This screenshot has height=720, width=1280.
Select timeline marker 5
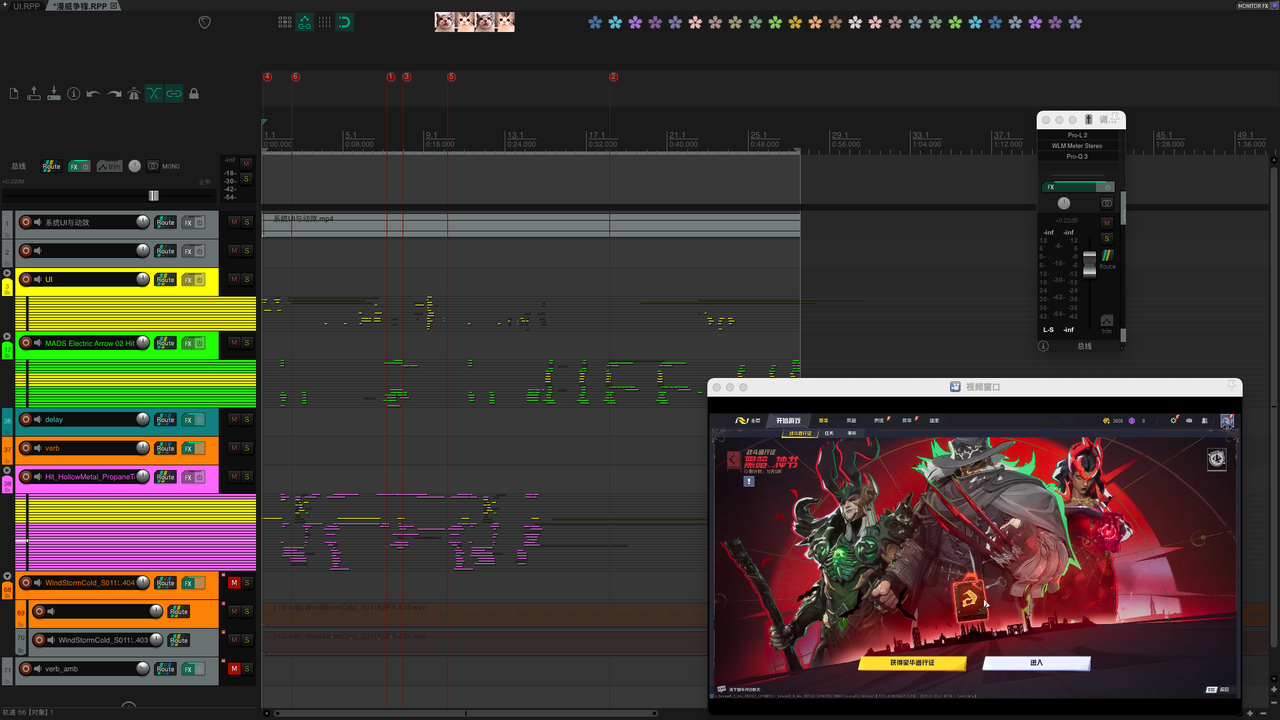point(451,77)
